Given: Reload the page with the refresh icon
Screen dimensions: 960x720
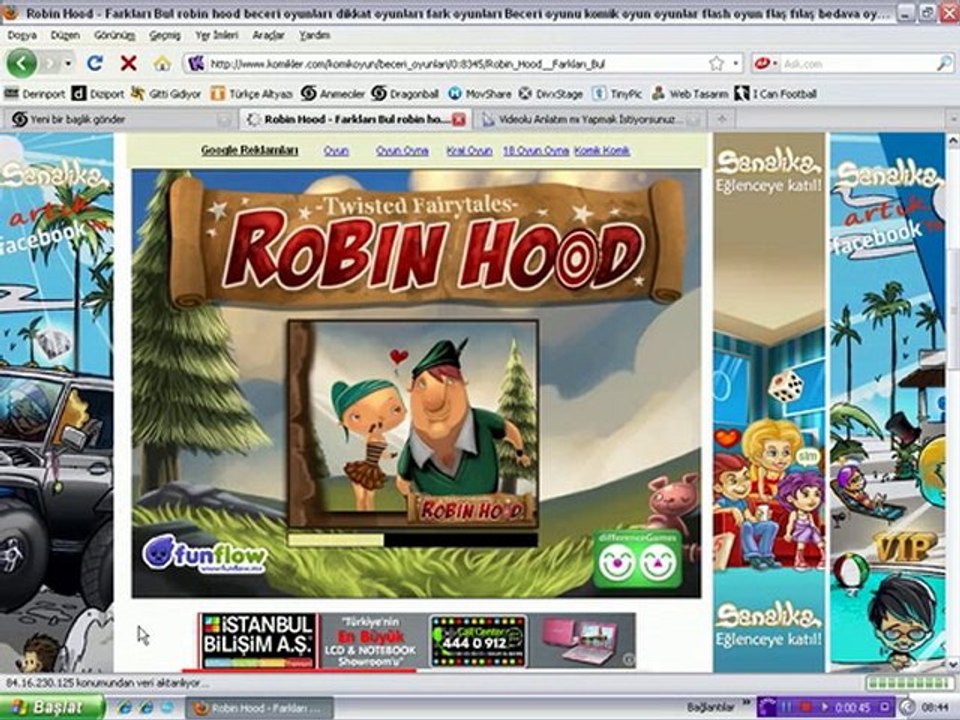Looking at the screenshot, I should tap(95, 63).
